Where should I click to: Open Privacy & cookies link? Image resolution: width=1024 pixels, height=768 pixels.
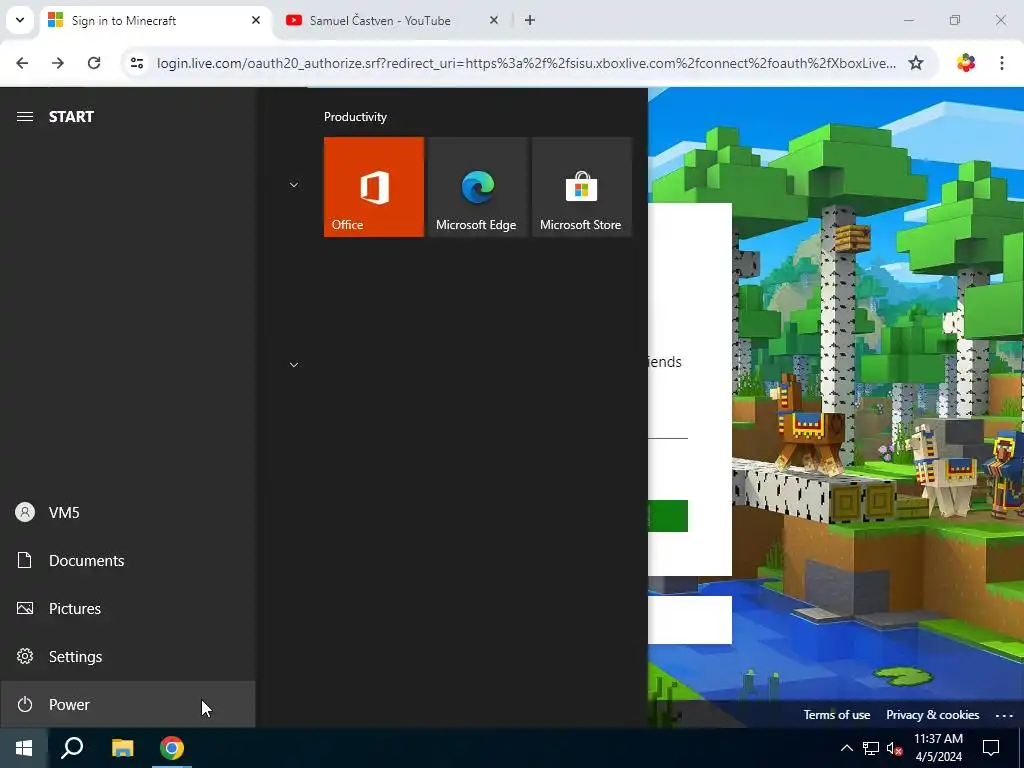point(933,714)
